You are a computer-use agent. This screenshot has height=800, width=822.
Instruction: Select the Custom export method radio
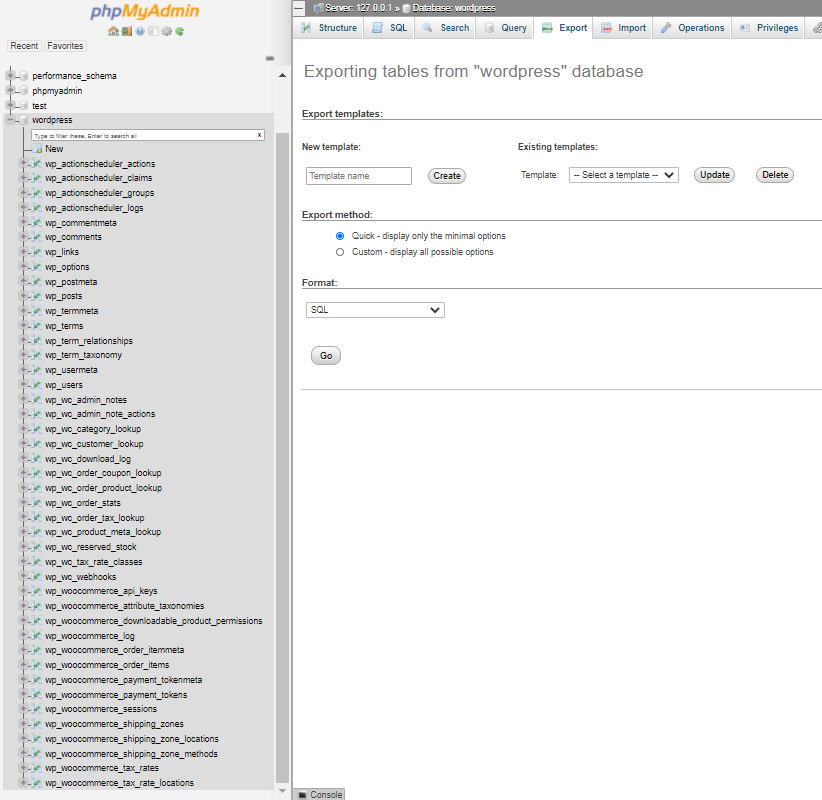coord(340,252)
